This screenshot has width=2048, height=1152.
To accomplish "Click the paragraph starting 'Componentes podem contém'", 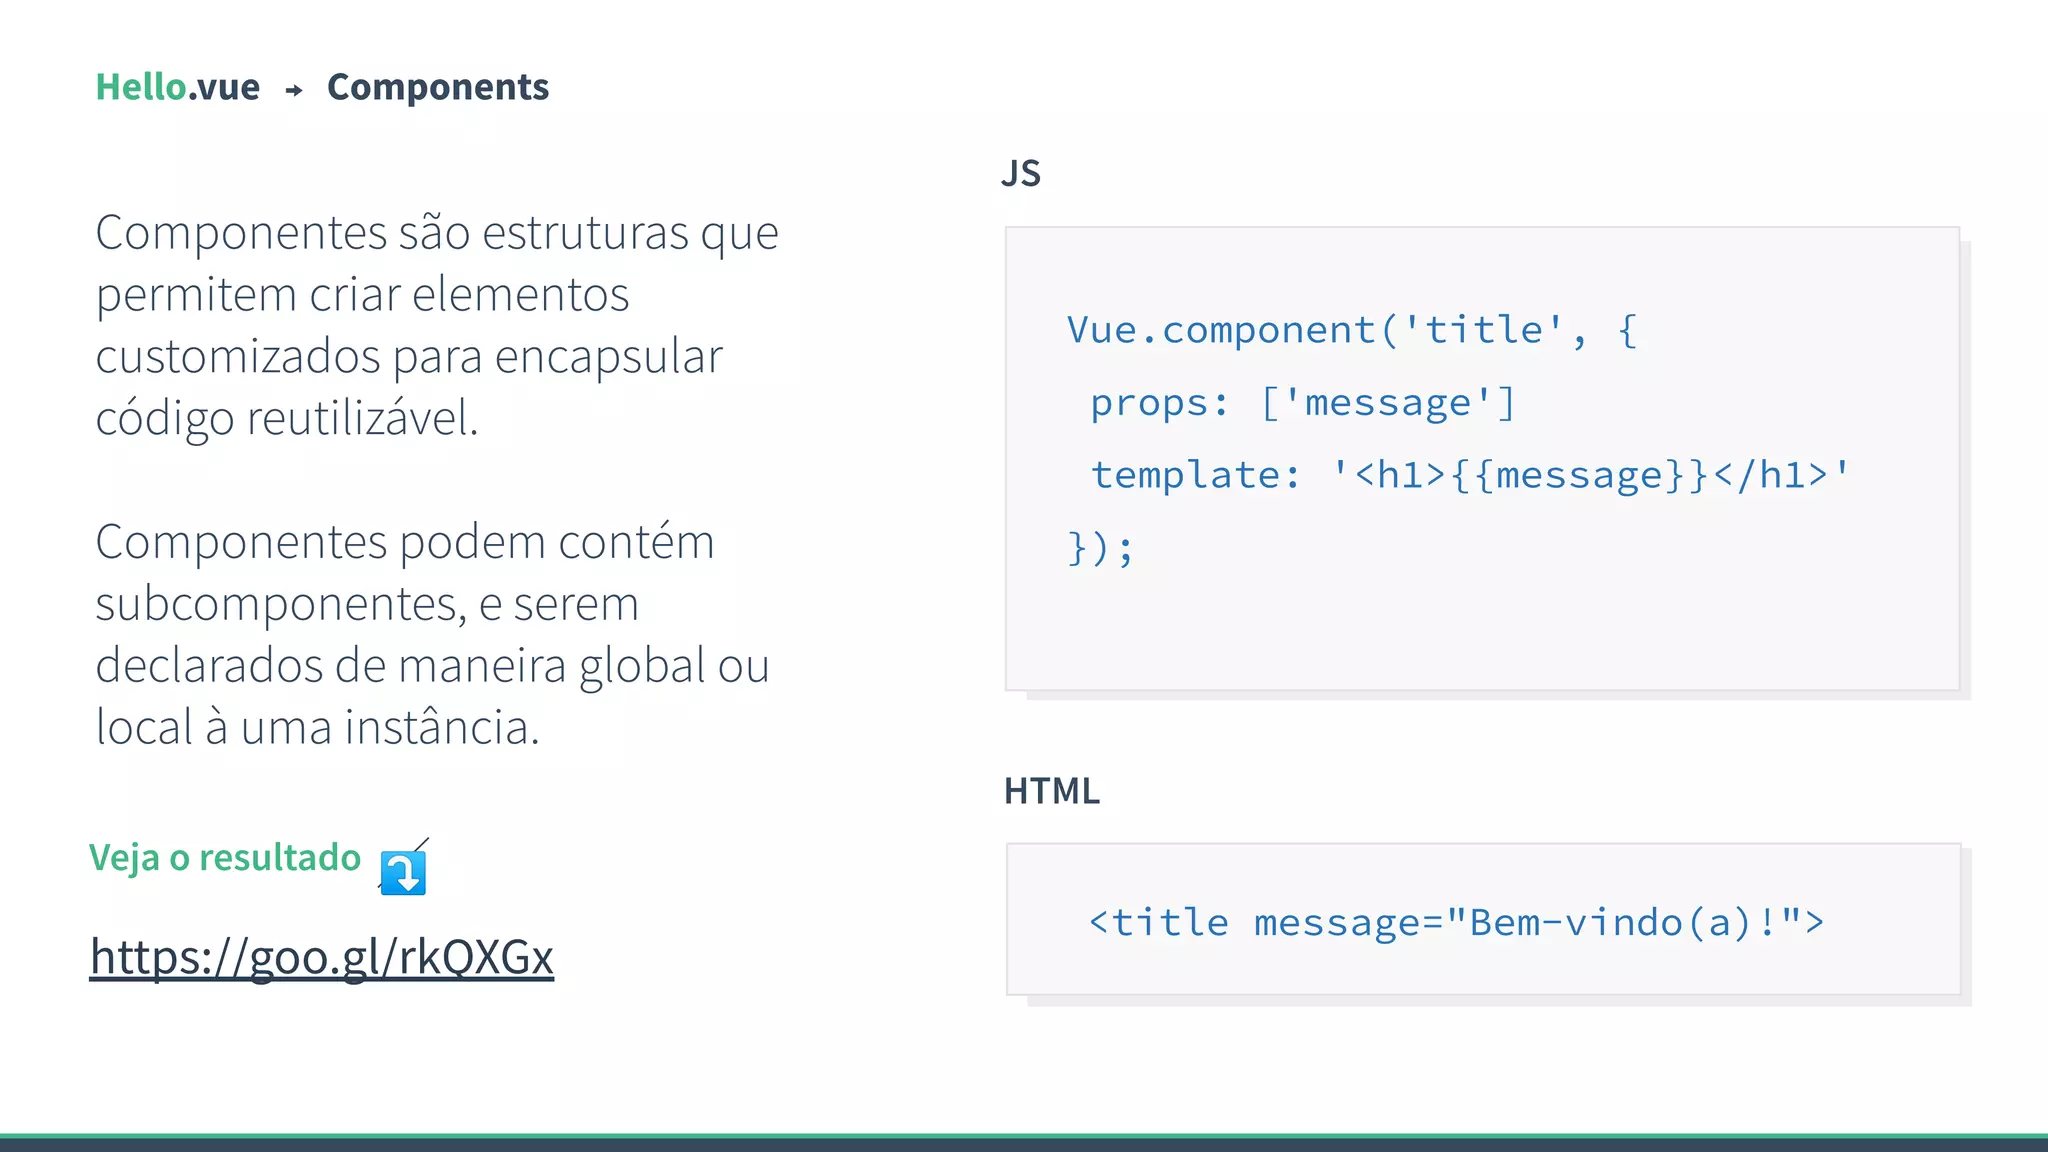I will [x=433, y=634].
